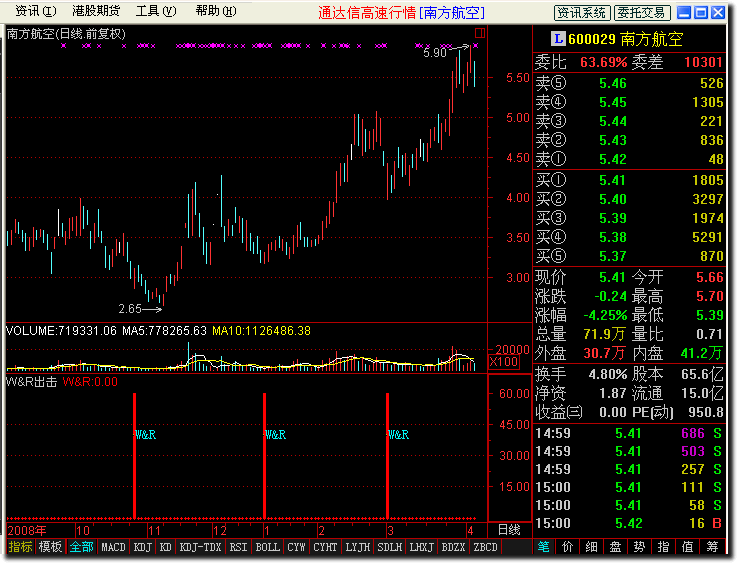Screen dimensions: 740x565
Task: Click the 14:59 trade of 686 S
Action: pos(630,433)
